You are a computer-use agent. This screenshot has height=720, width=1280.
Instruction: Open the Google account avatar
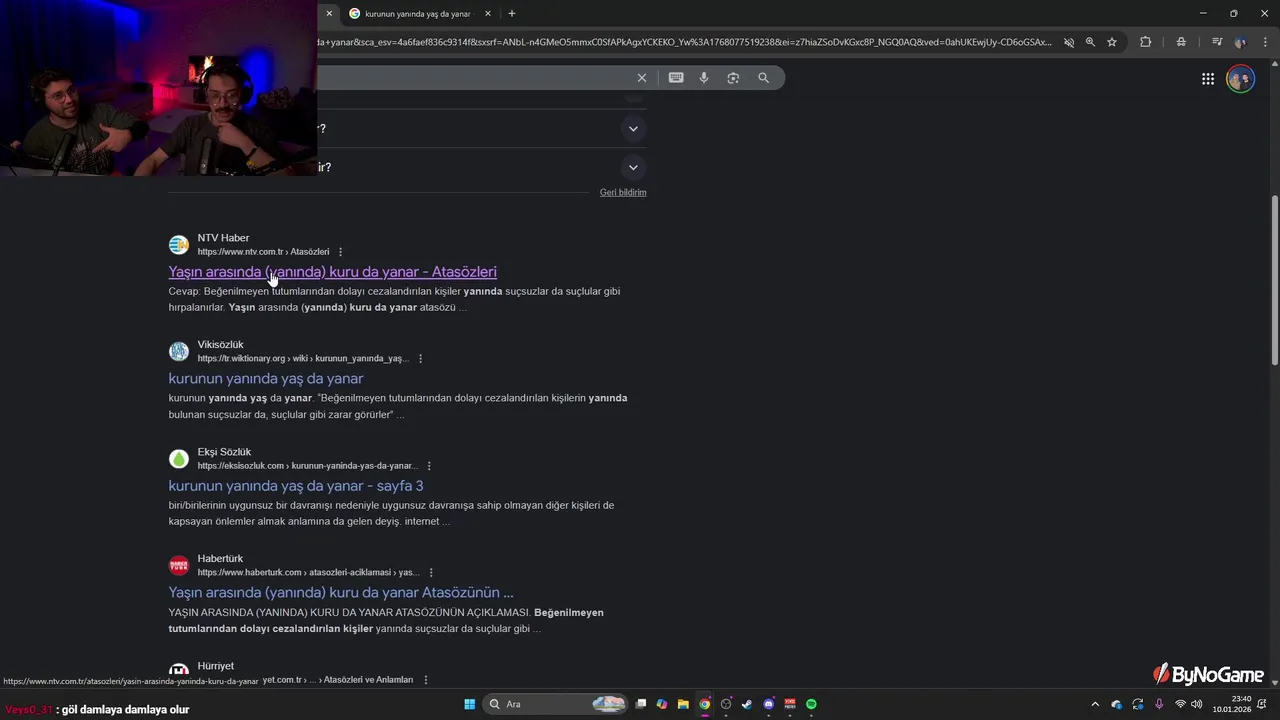tap(1240, 79)
